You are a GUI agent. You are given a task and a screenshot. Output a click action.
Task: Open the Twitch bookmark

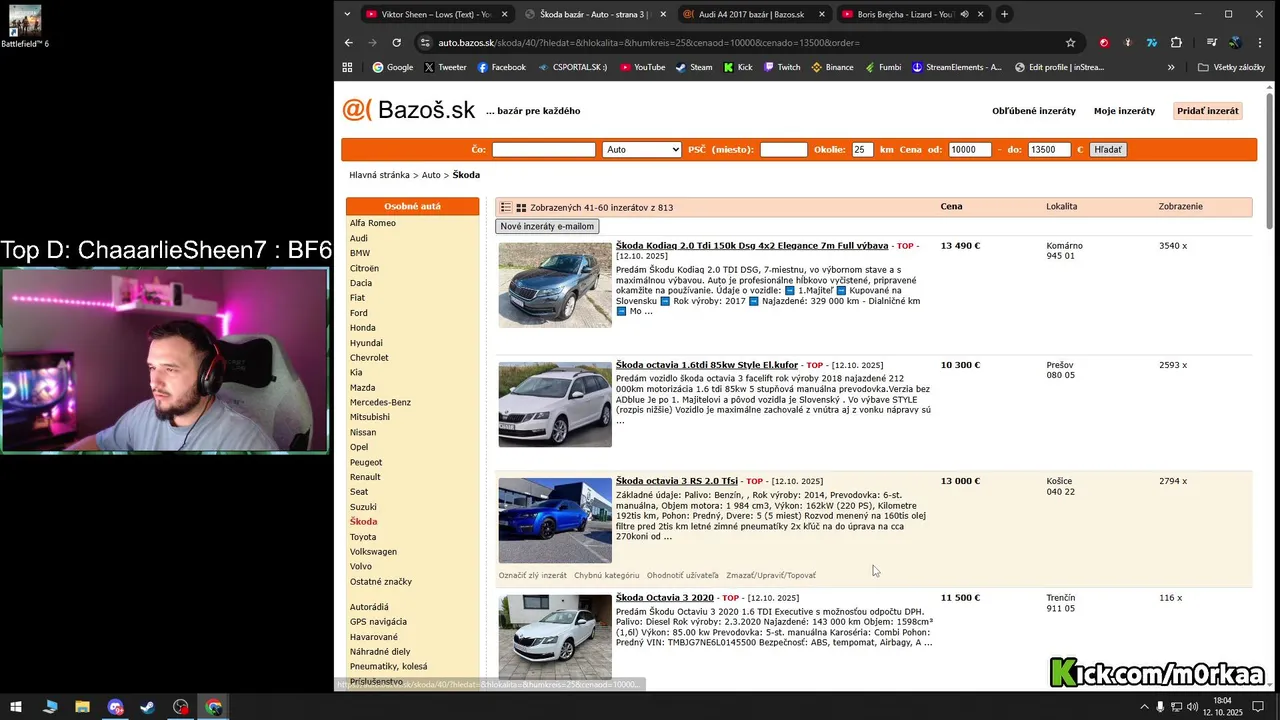782,67
